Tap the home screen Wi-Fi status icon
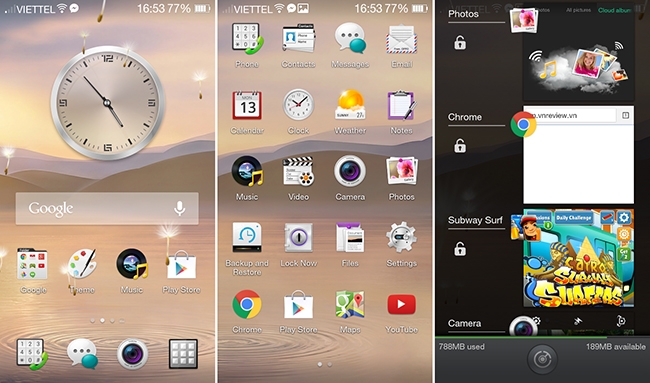The image size is (650, 383). pos(62,8)
